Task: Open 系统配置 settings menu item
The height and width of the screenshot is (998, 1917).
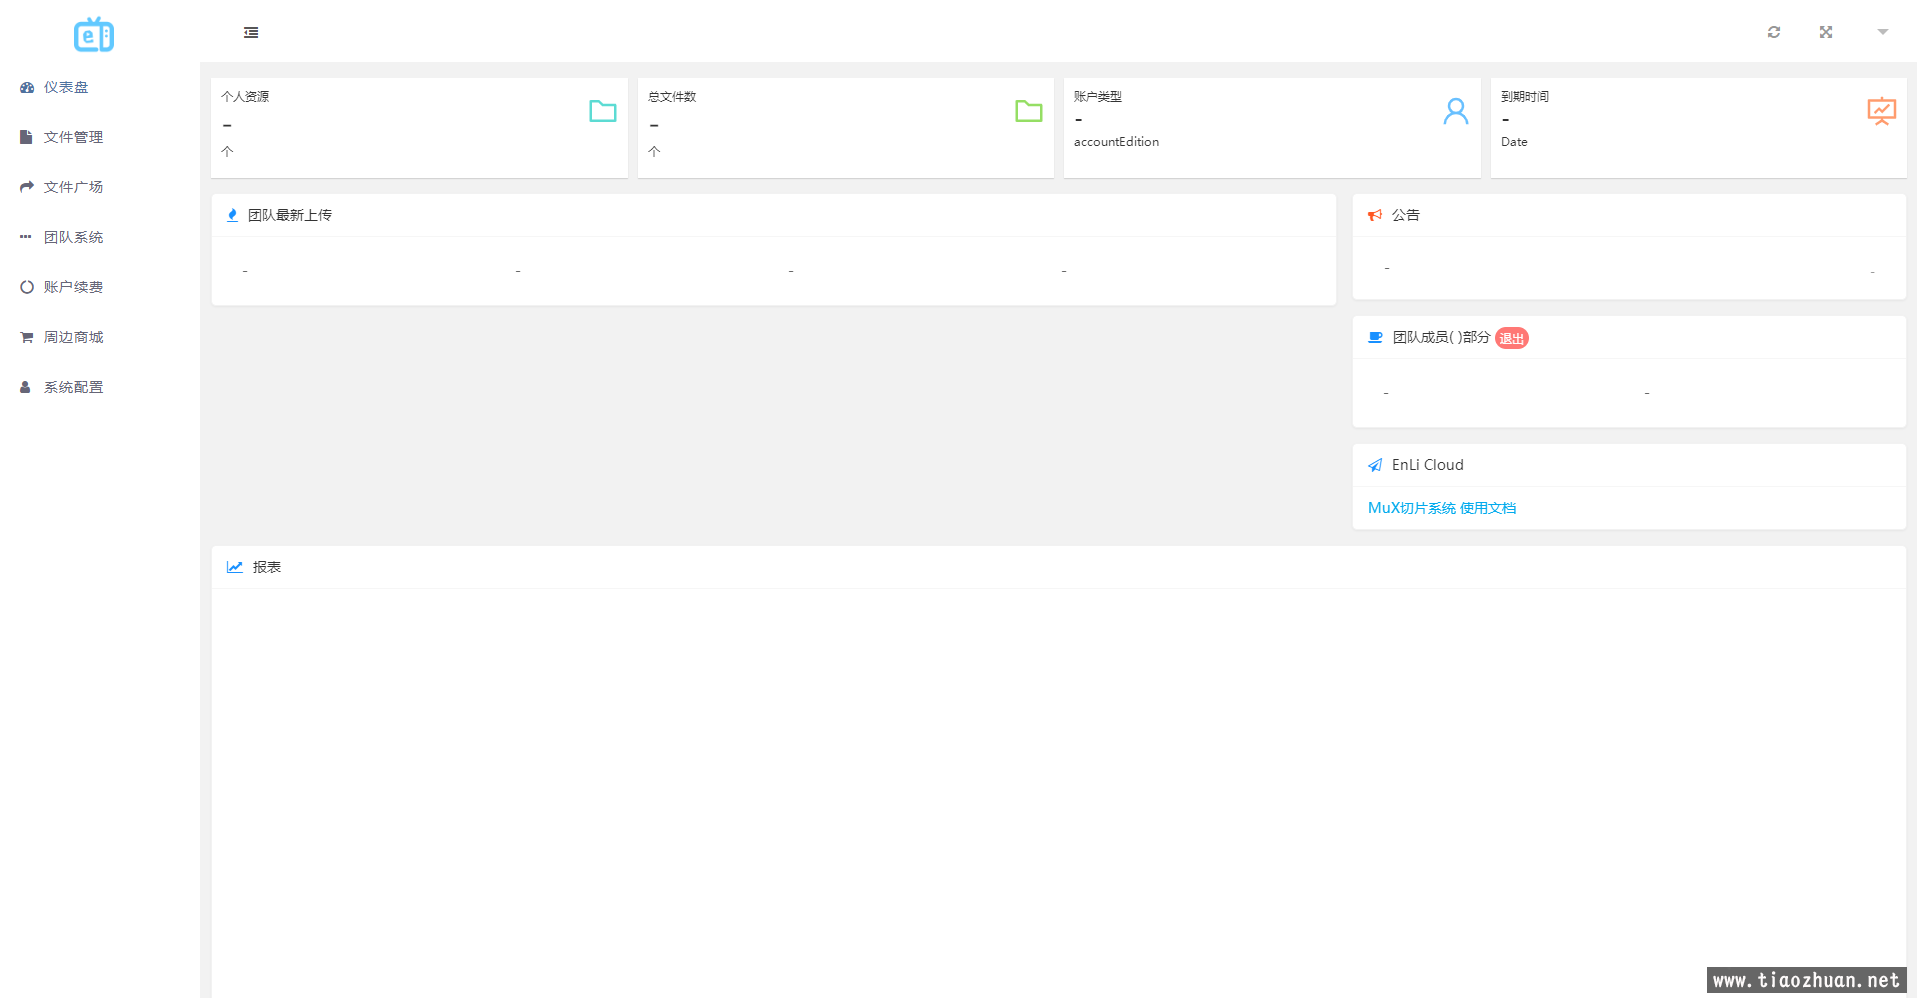Action: pos(73,387)
